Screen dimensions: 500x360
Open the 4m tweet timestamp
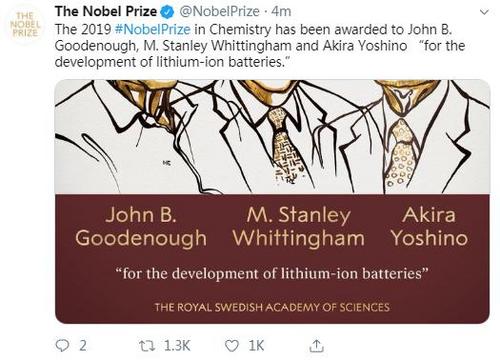(x=281, y=12)
